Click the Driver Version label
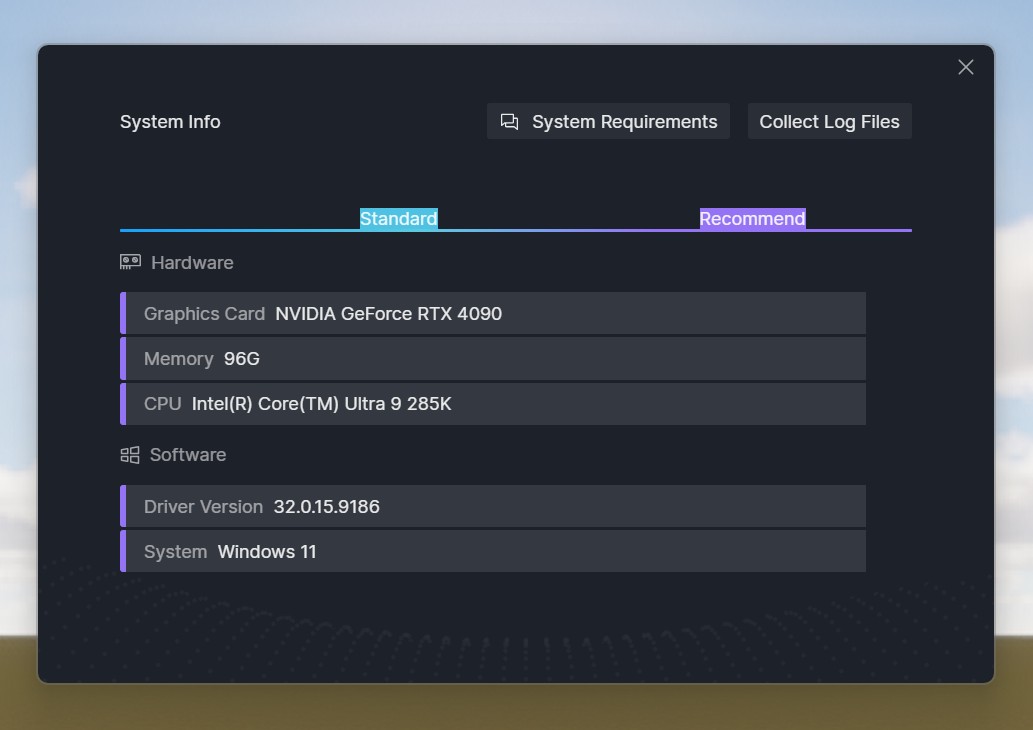Viewport: 1033px width, 730px height. [x=203, y=507]
